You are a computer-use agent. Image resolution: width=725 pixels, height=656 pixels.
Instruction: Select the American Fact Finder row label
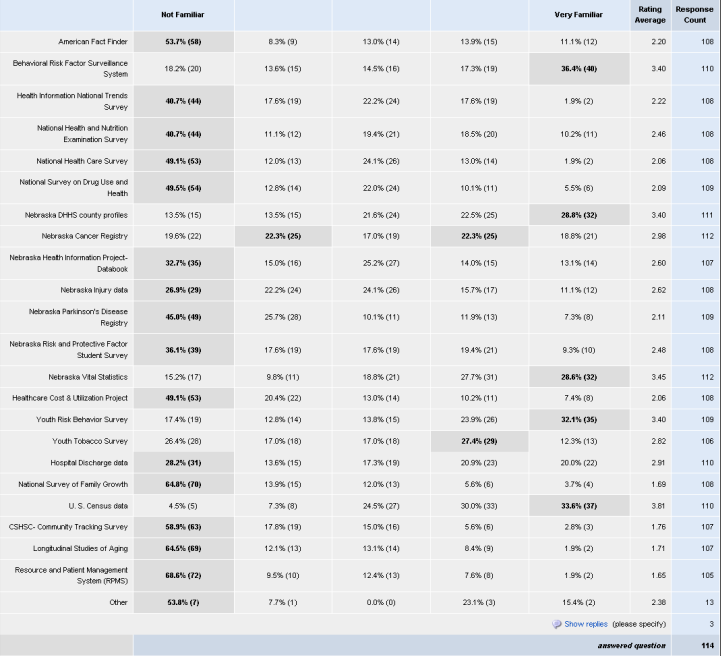(x=93, y=42)
